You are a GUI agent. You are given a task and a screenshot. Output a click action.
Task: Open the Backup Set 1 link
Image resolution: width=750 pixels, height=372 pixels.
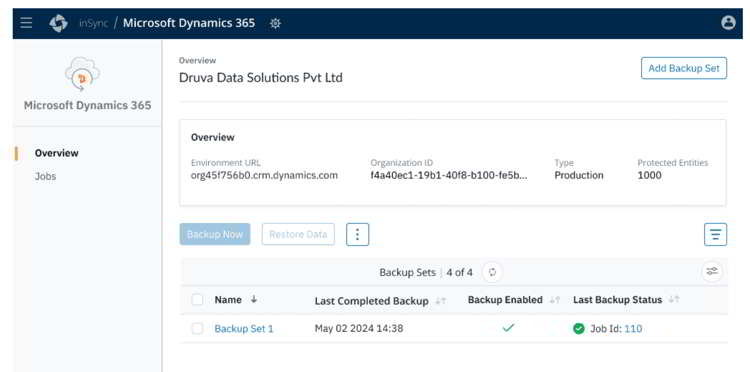[x=244, y=329]
